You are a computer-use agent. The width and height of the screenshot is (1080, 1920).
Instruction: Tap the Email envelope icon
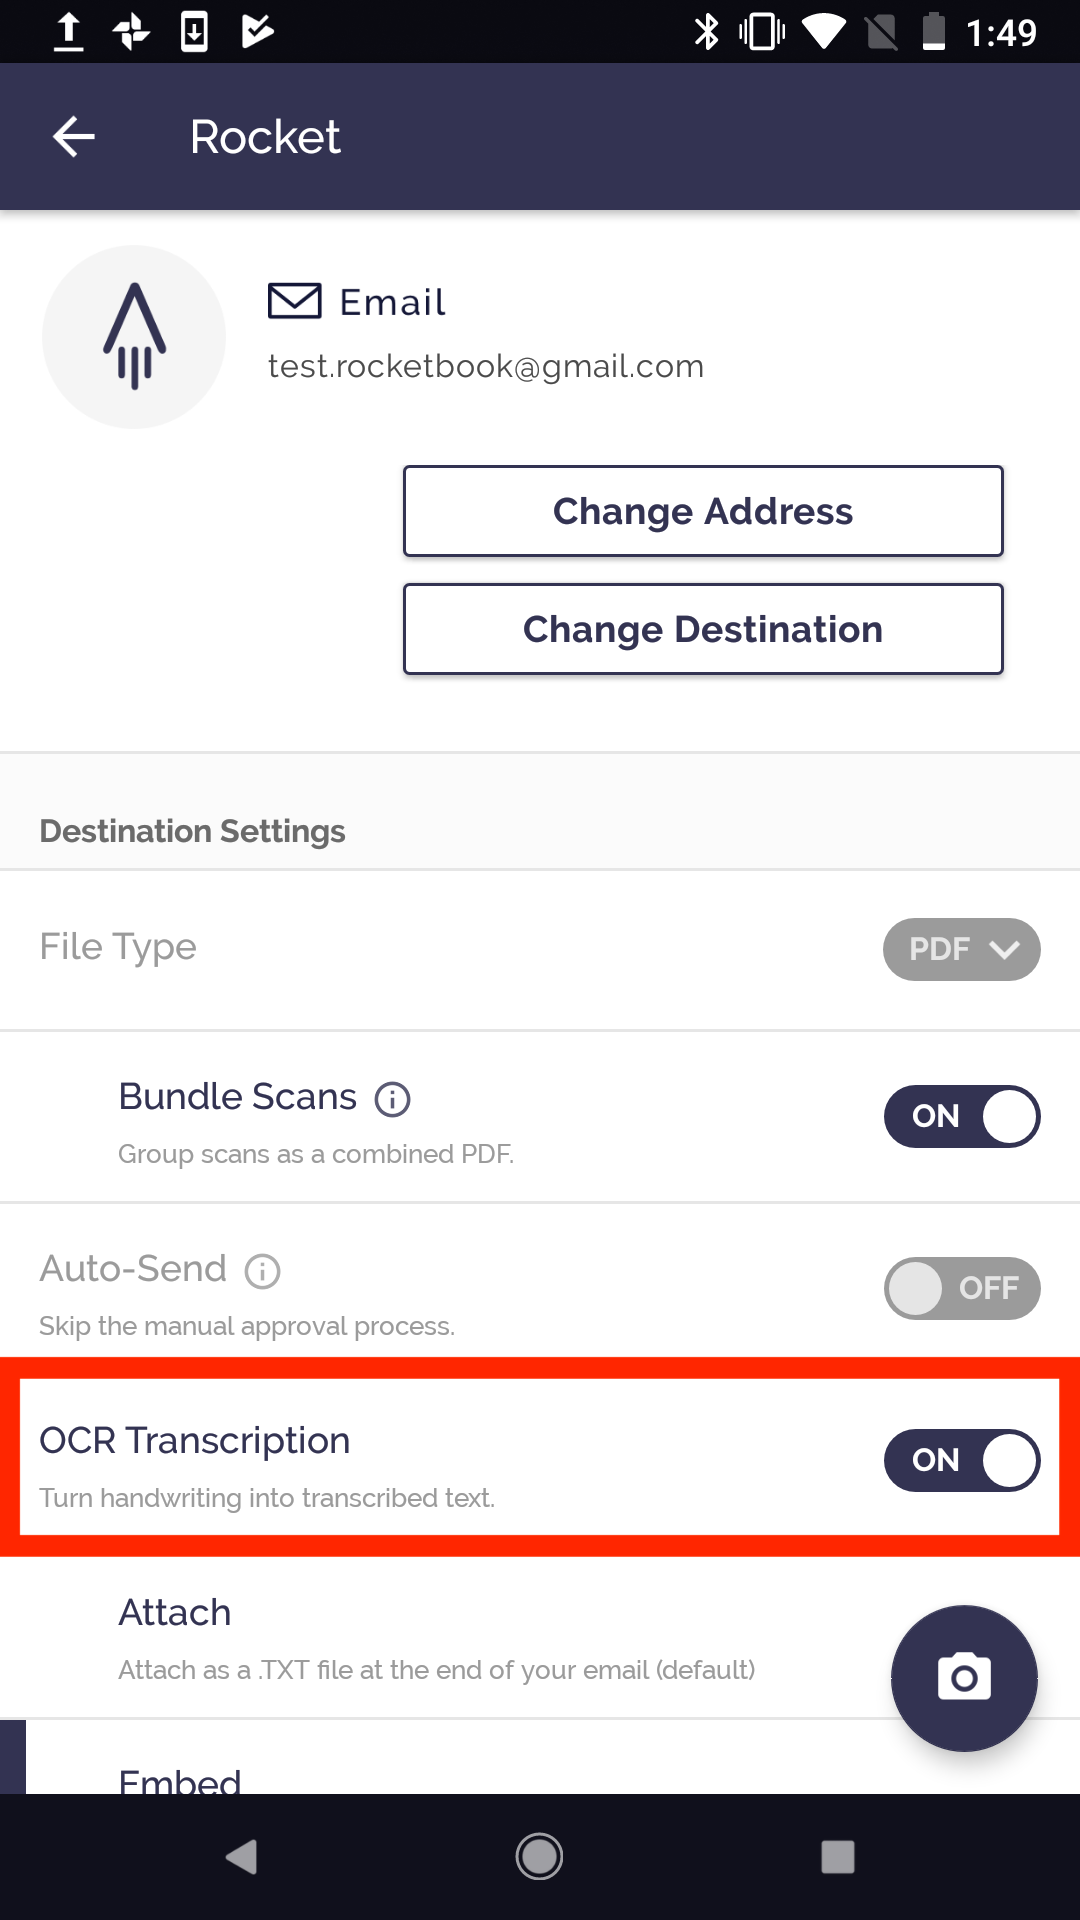pos(295,301)
